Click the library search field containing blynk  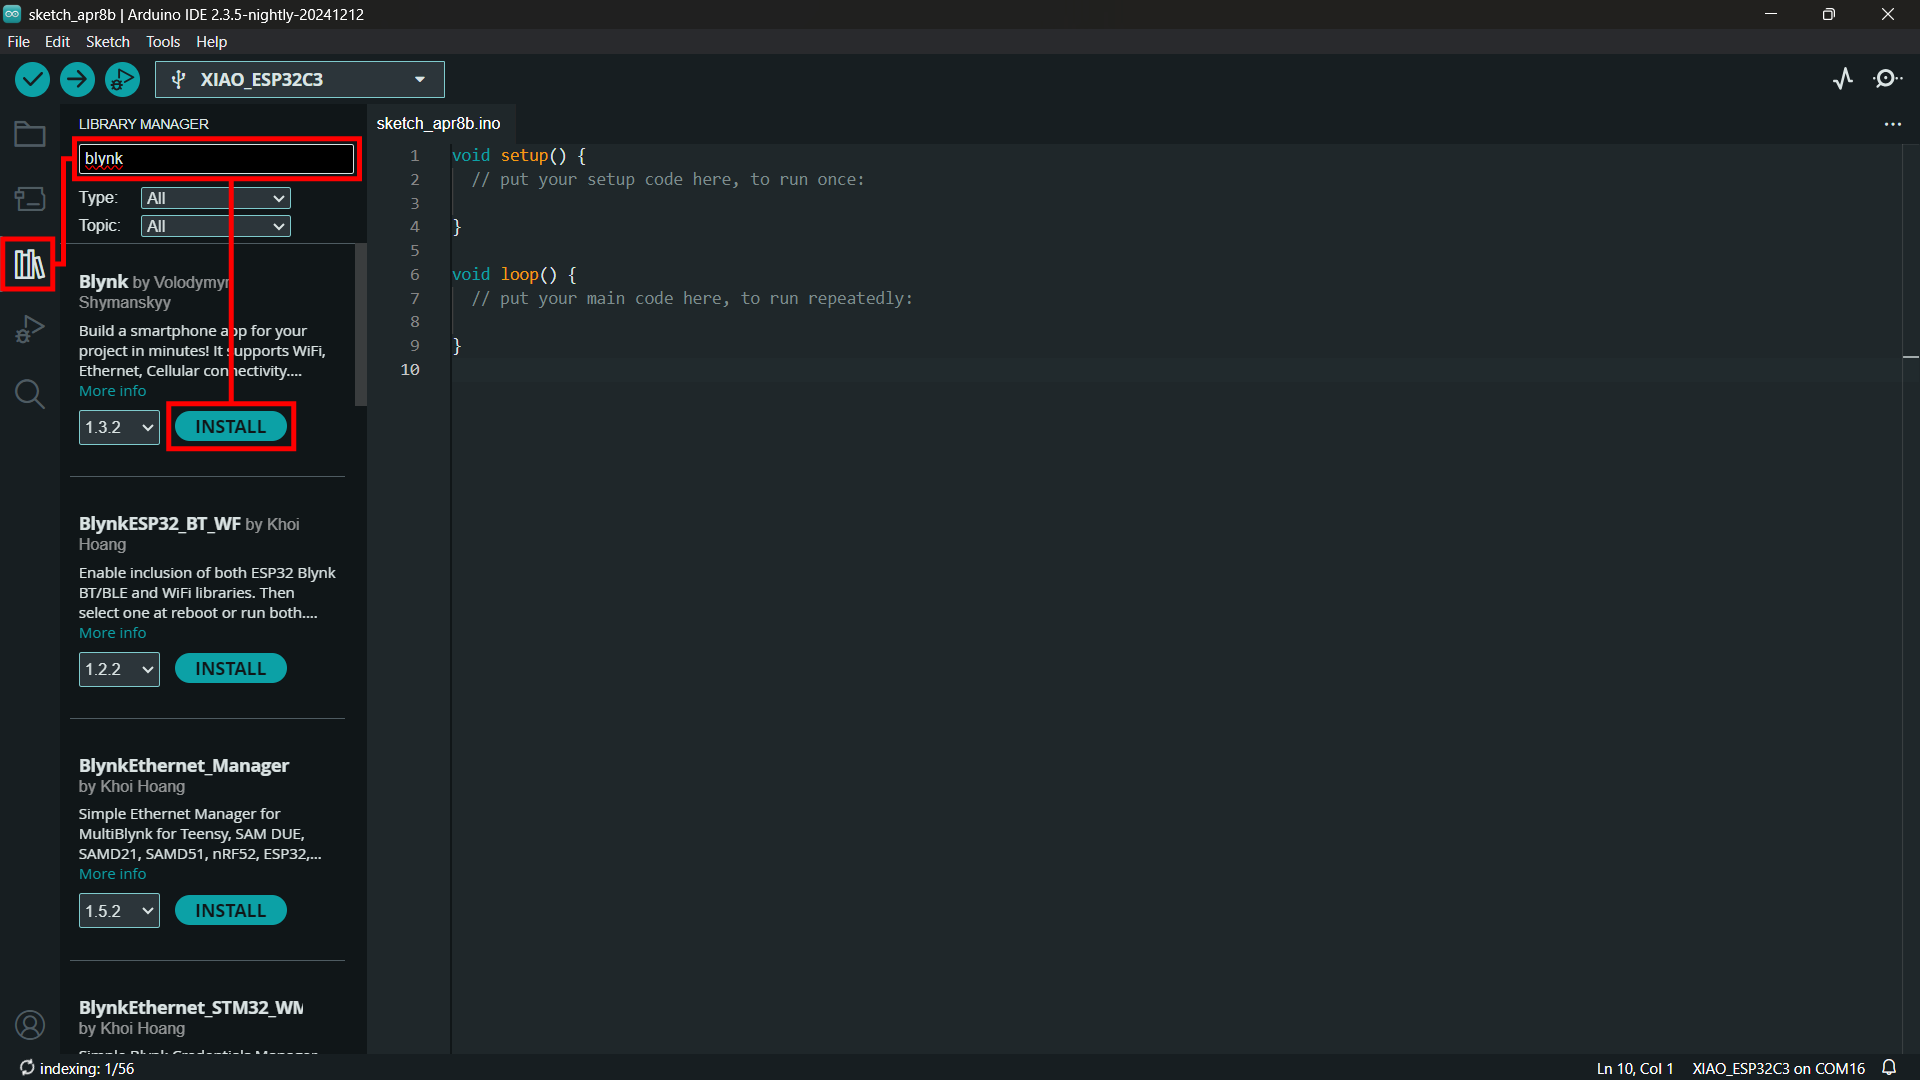pos(216,159)
